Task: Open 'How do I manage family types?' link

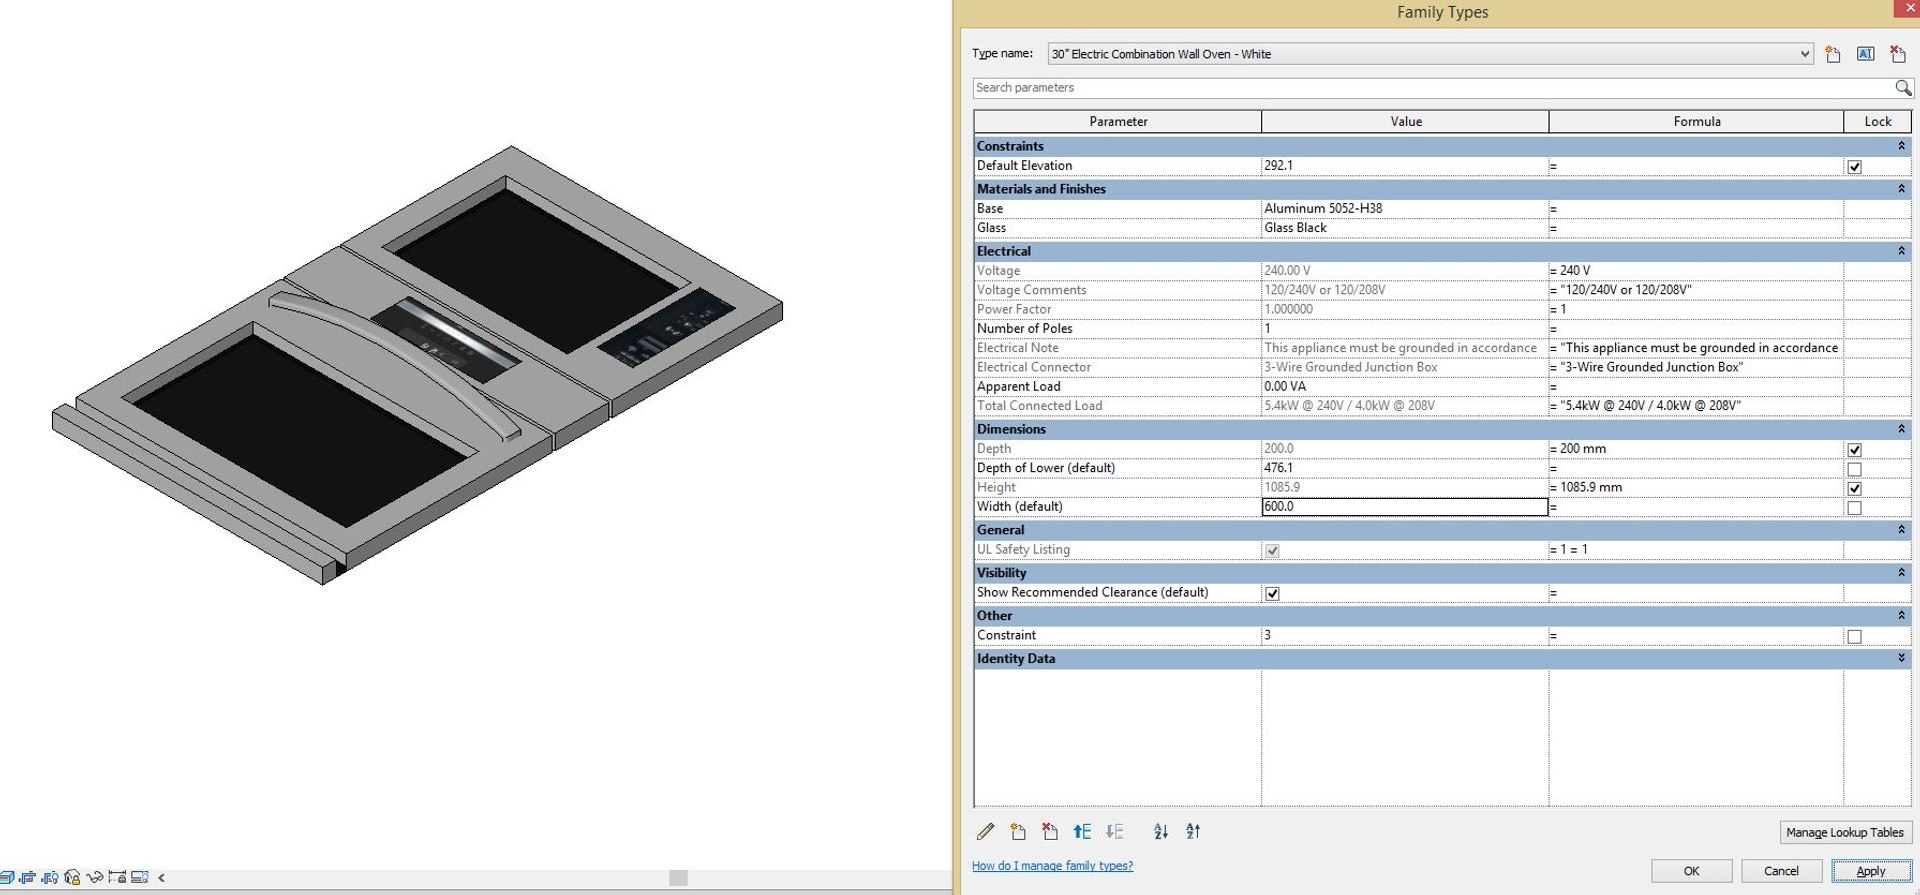Action: point(1052,866)
